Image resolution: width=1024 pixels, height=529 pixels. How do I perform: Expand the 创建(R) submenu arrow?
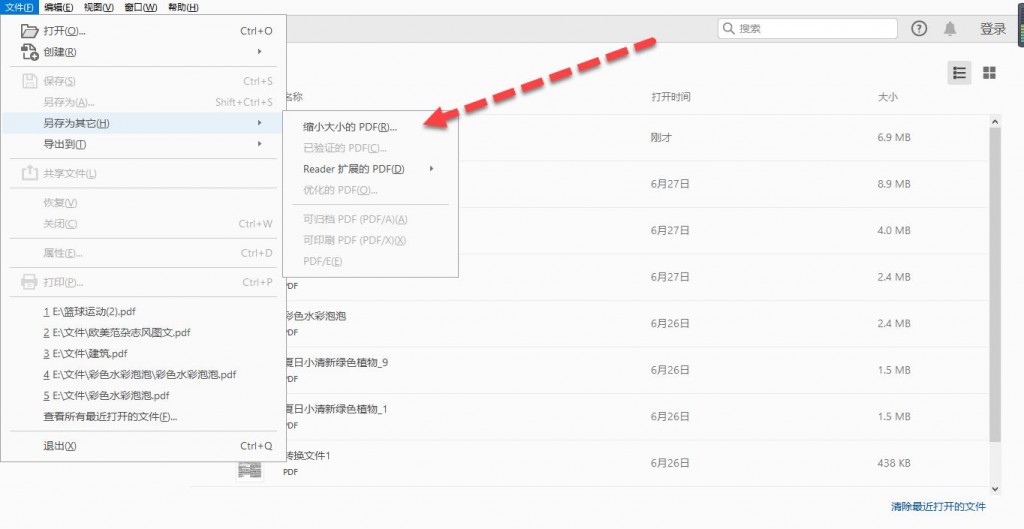(259, 52)
